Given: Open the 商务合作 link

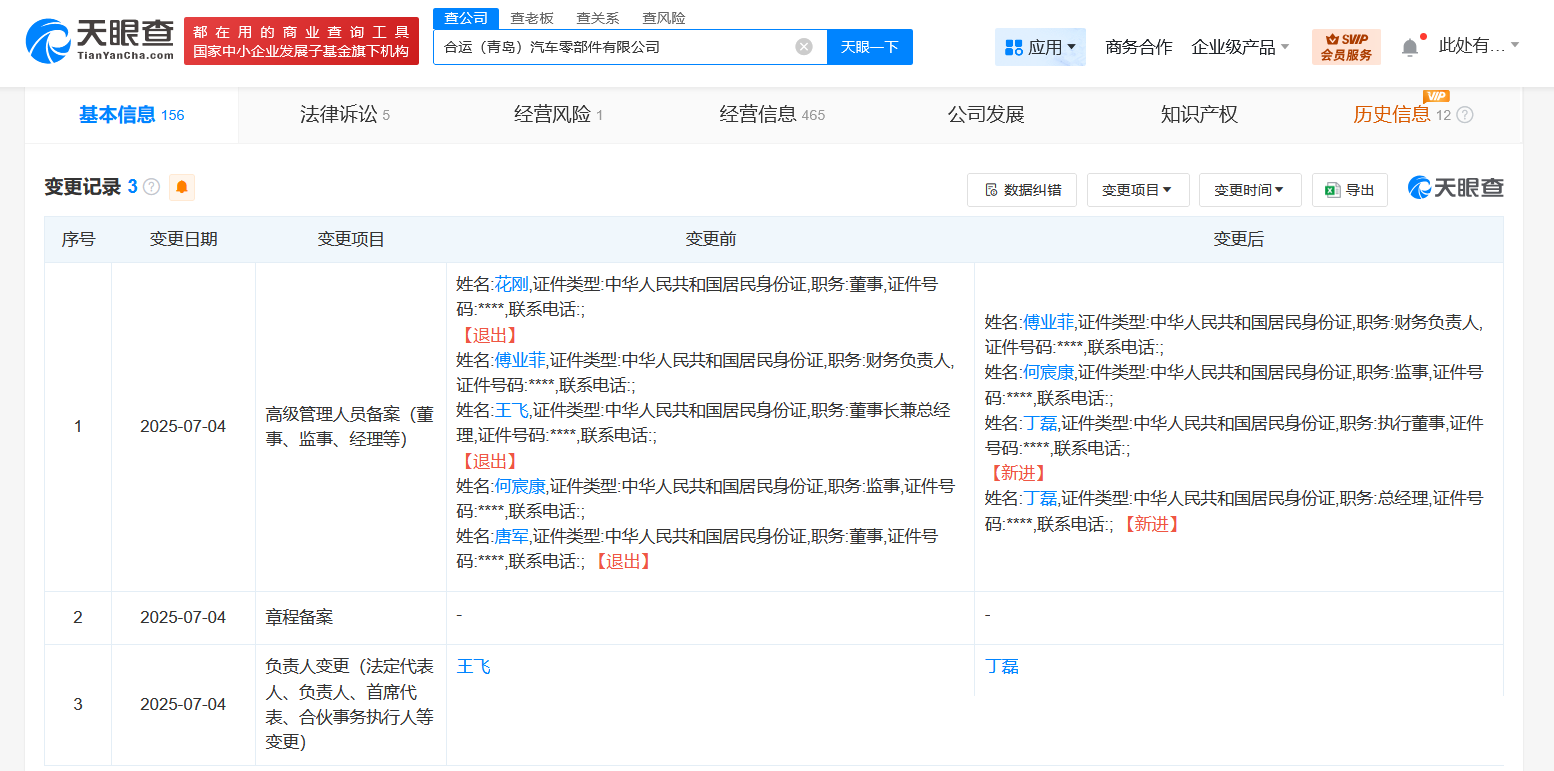Looking at the screenshot, I should 1139,47.
